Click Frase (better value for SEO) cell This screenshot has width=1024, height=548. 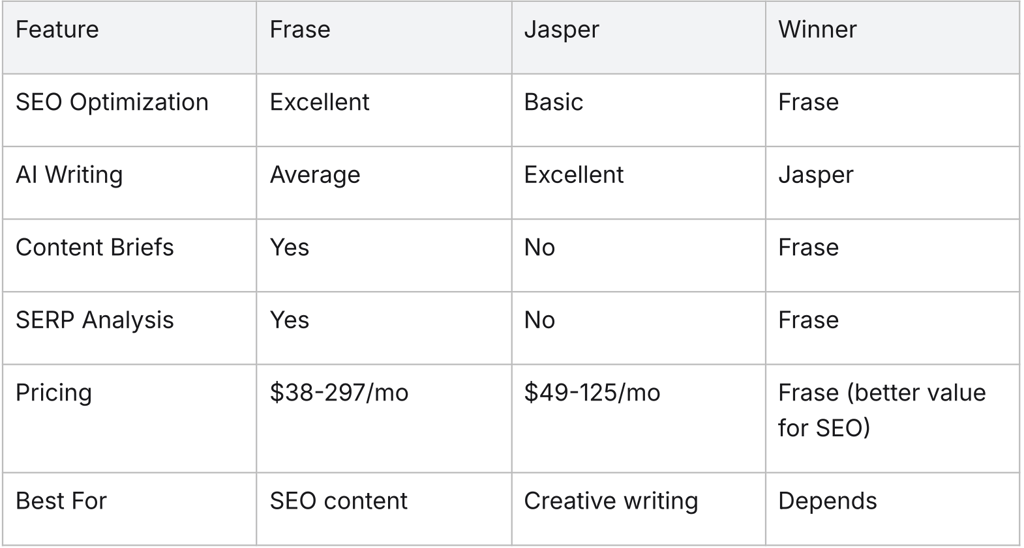[881, 410]
